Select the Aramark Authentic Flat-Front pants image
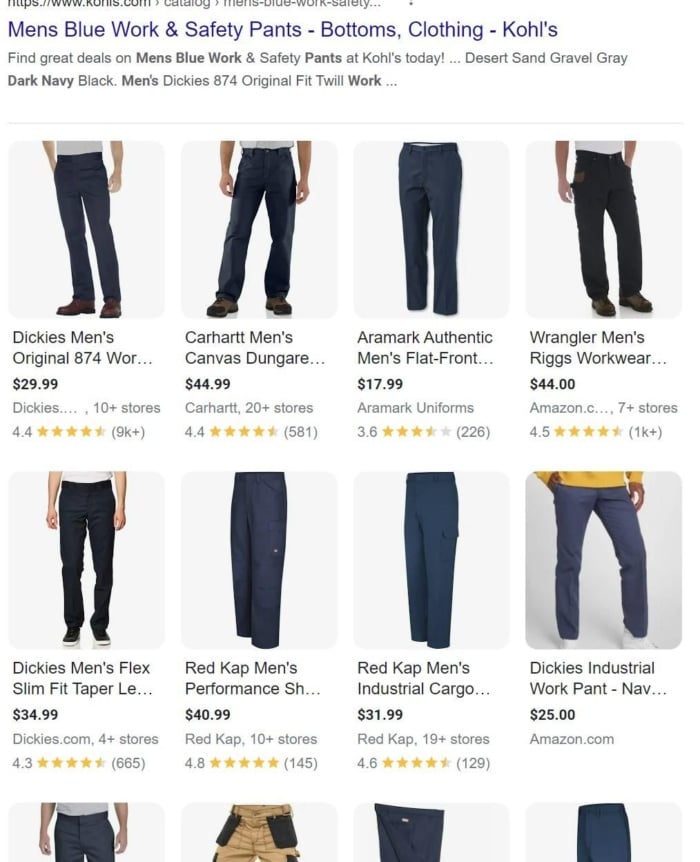Viewport: 700px width, 862px height. tap(431, 229)
